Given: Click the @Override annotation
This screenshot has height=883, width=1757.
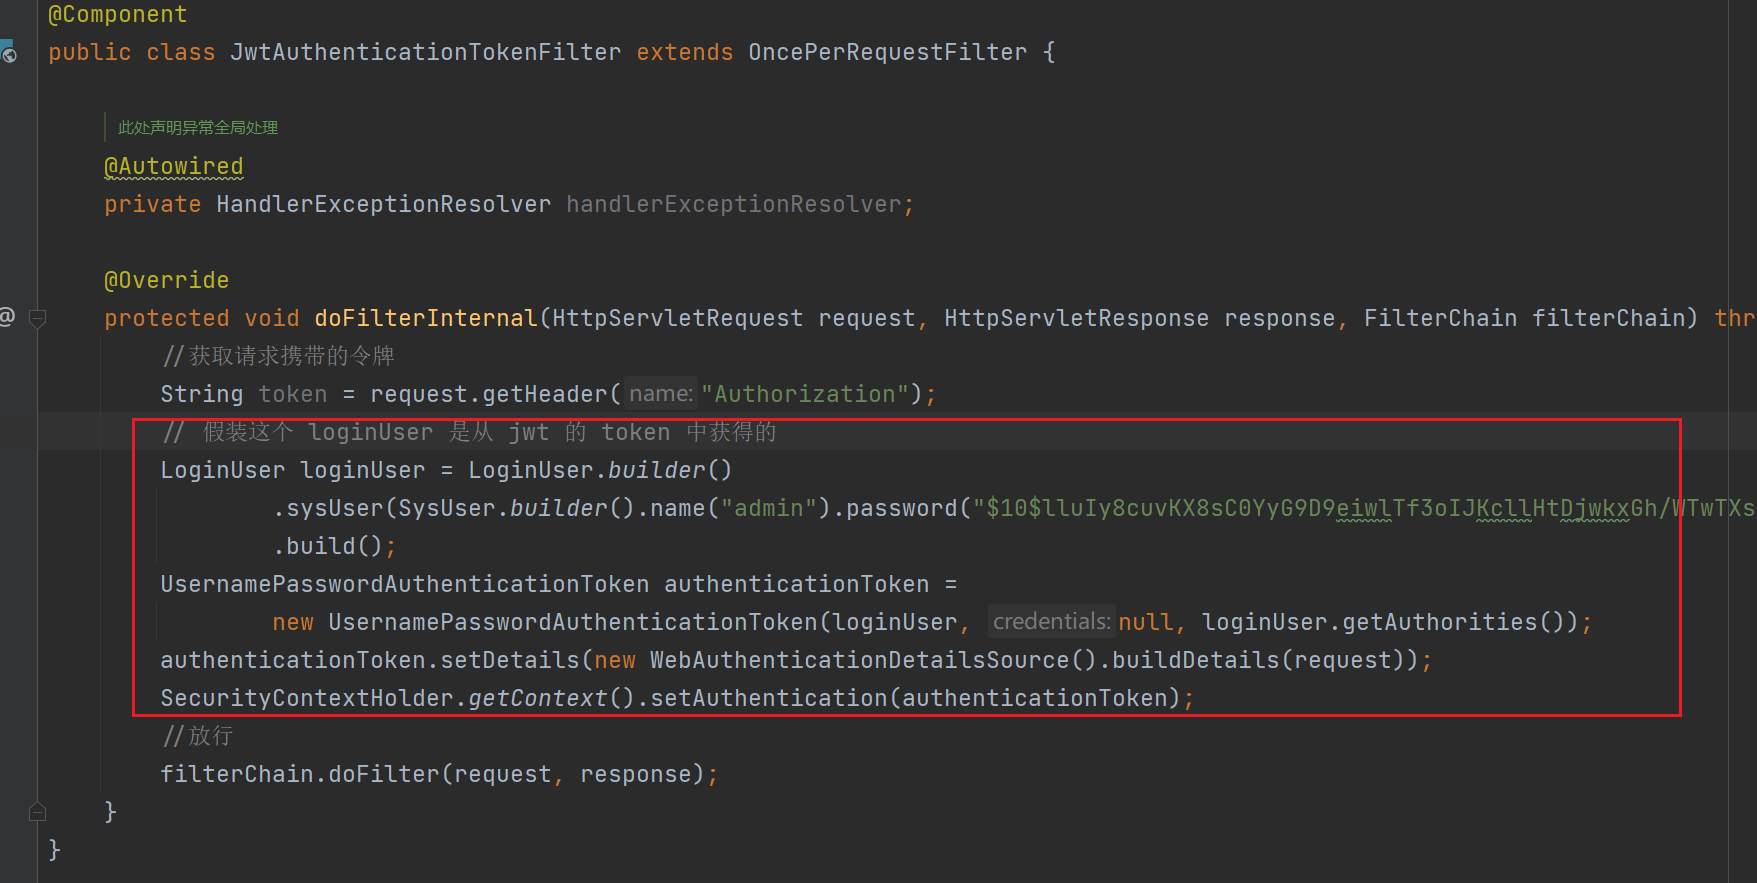Looking at the screenshot, I should [x=166, y=280].
